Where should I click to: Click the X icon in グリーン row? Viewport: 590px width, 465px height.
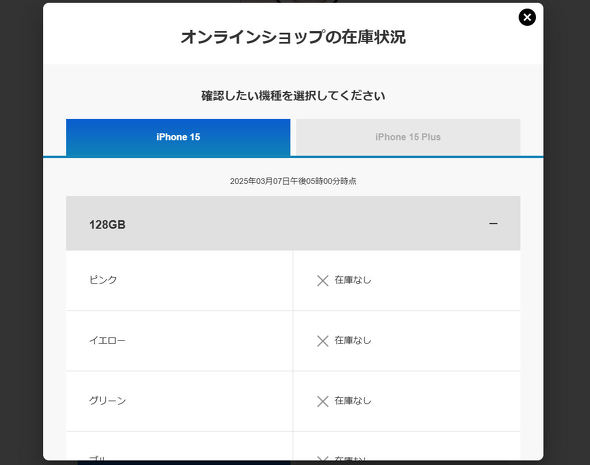point(322,401)
